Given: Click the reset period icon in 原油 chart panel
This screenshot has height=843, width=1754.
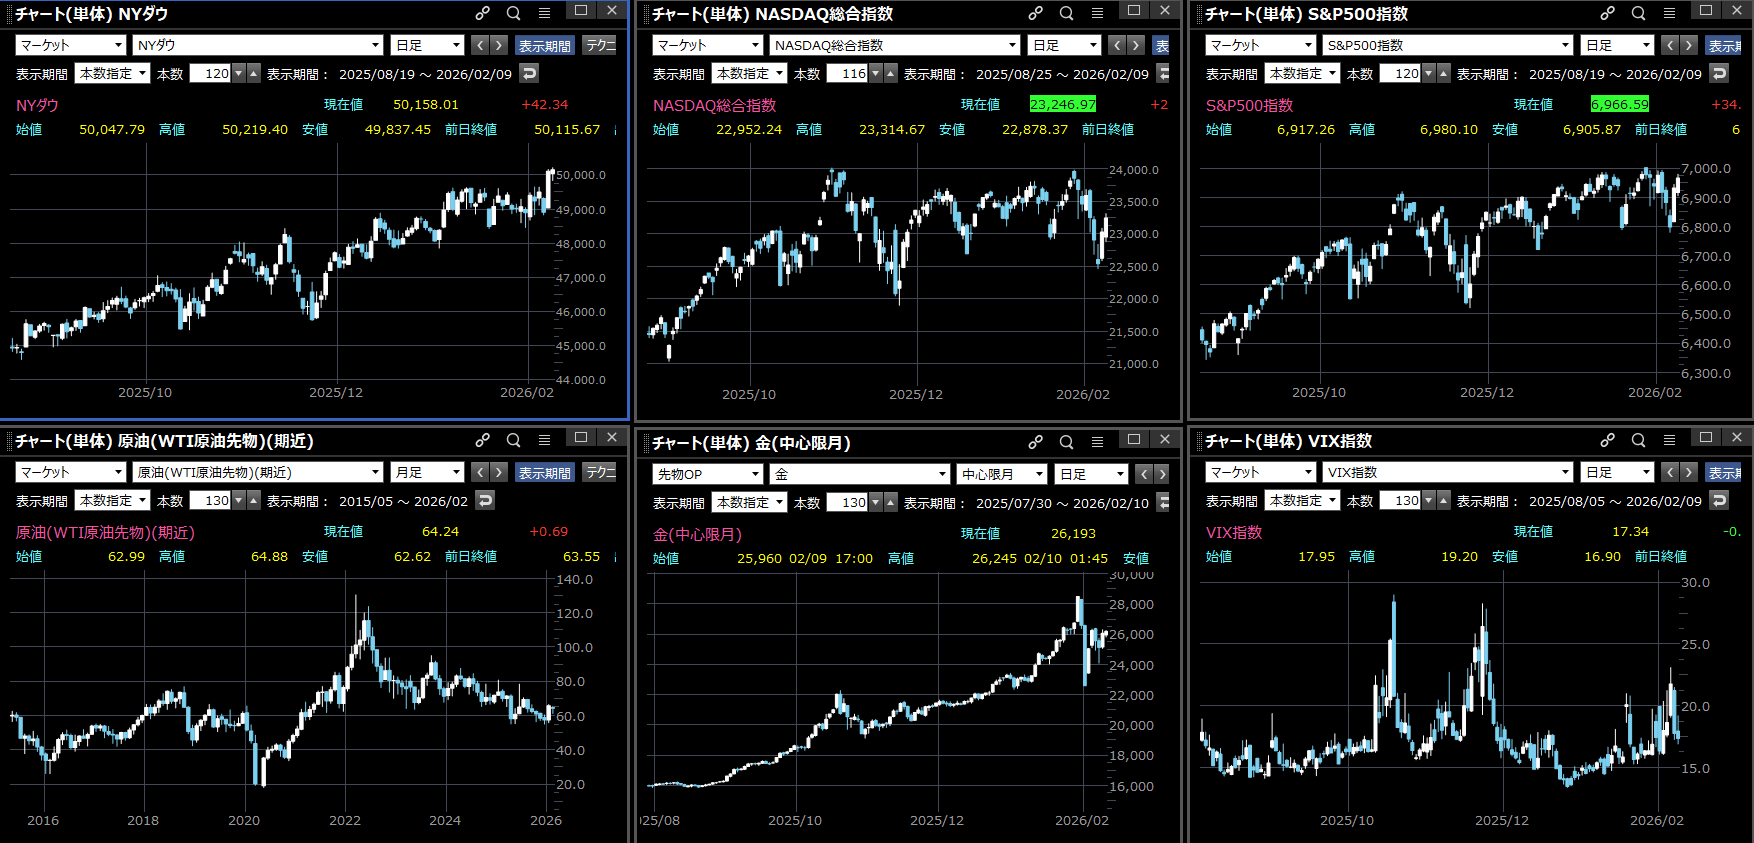Looking at the screenshot, I should pos(486,500).
